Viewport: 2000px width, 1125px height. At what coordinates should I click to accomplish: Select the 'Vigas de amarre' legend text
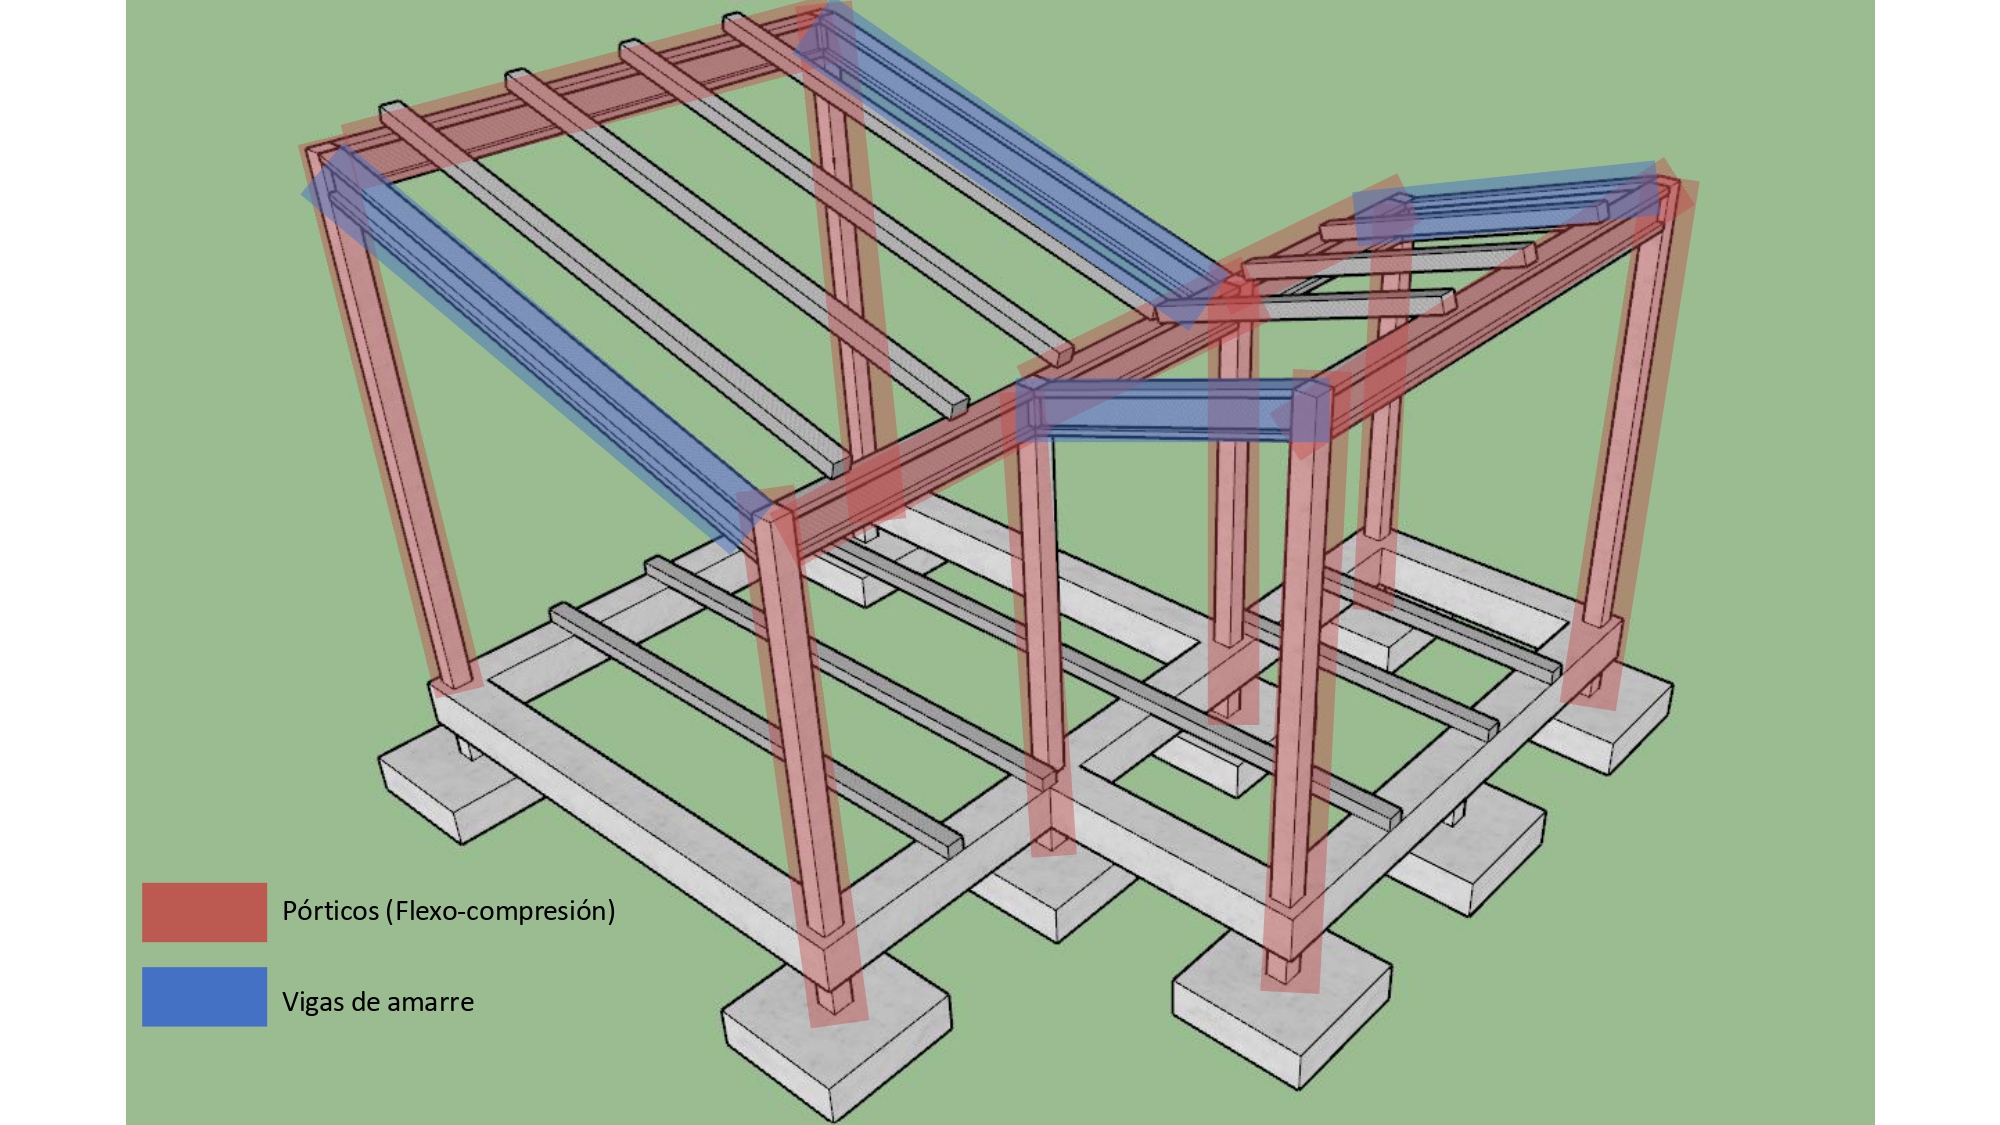(x=378, y=1001)
